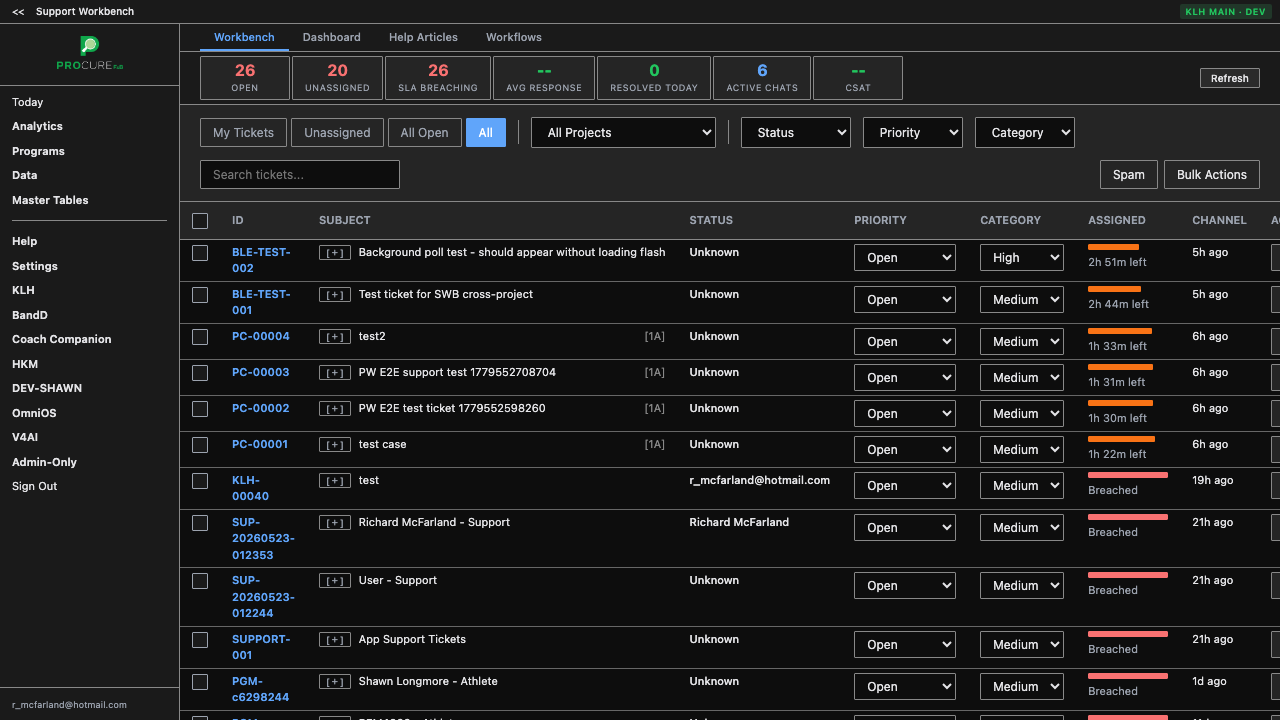Open ticket link SUPPORT-001
The height and width of the screenshot is (720, 1280).
point(261,647)
